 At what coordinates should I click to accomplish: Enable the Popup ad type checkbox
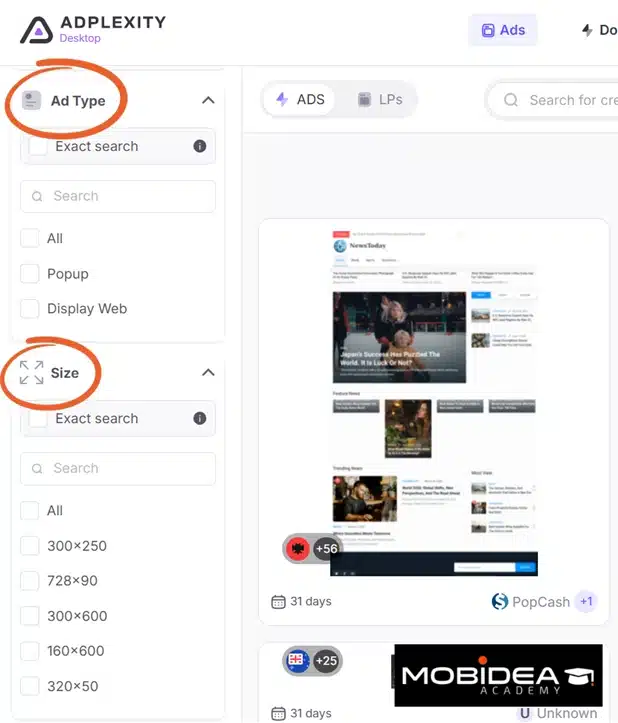click(30, 273)
